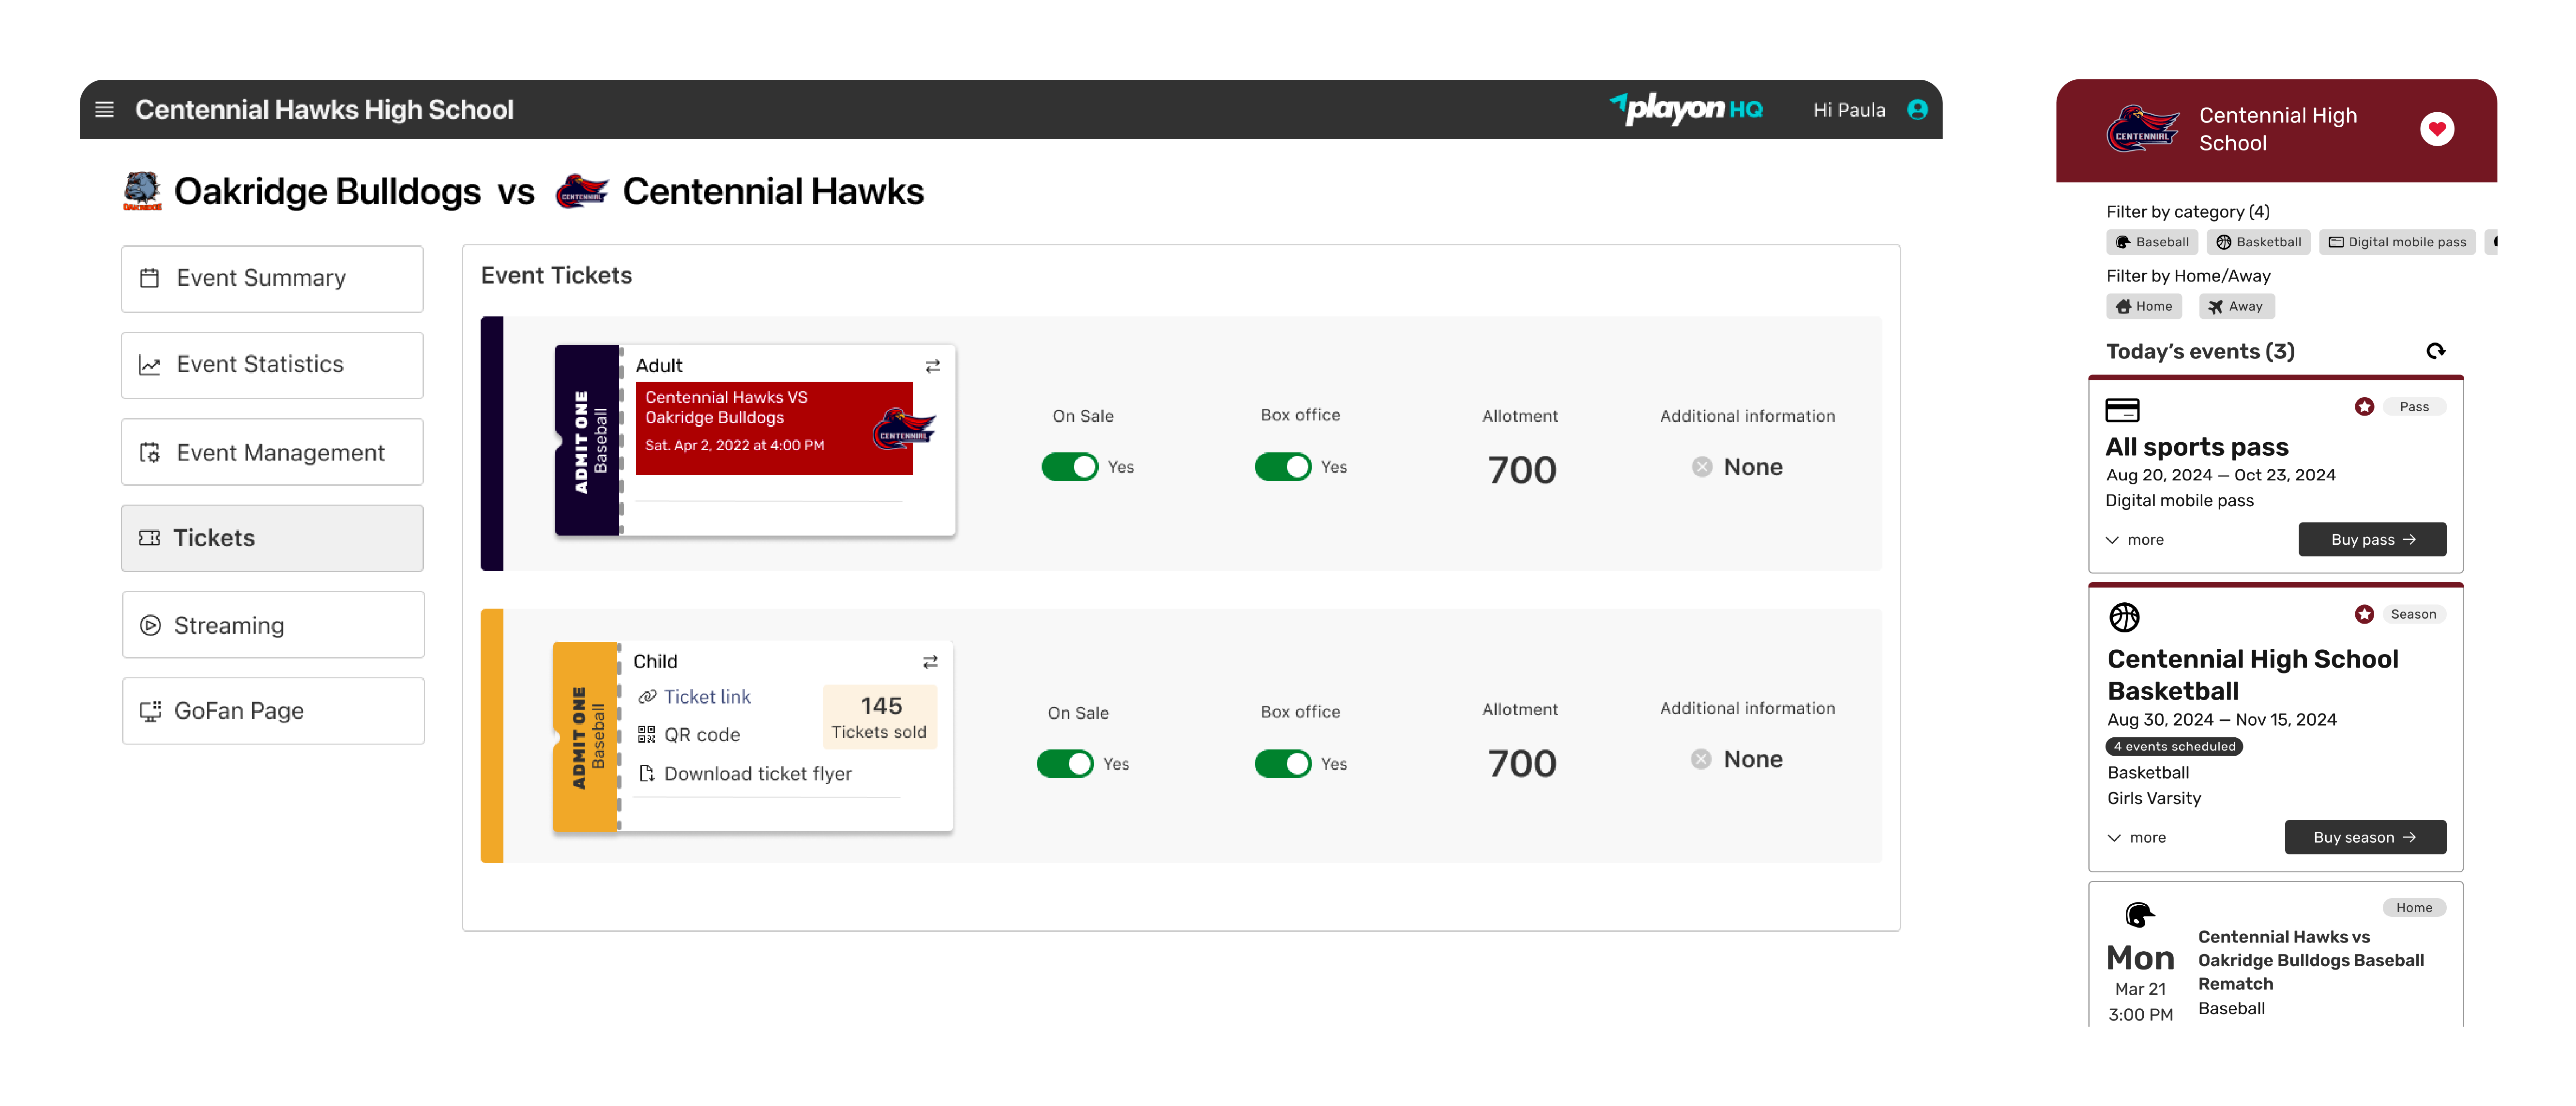Click the Centennial Hawks logo in title
Screen dimensions: 2576x1106
click(582, 190)
